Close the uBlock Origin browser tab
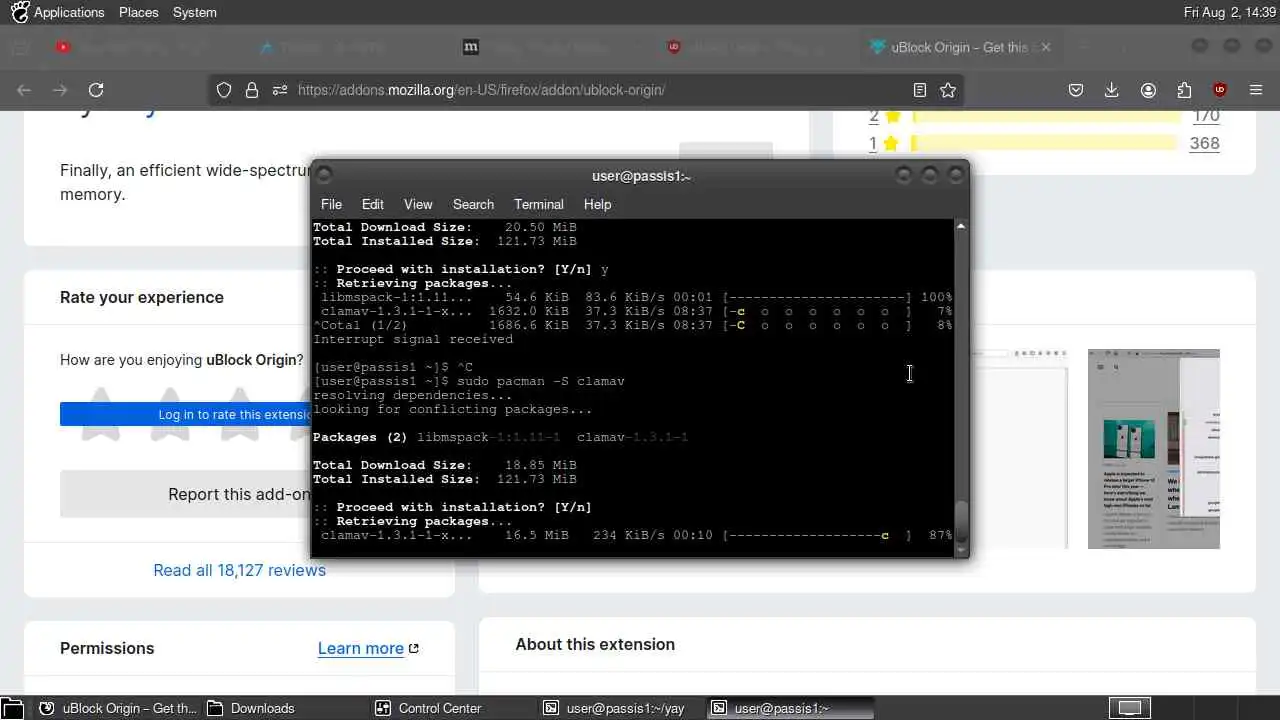This screenshot has height=720, width=1280. [x=1046, y=47]
